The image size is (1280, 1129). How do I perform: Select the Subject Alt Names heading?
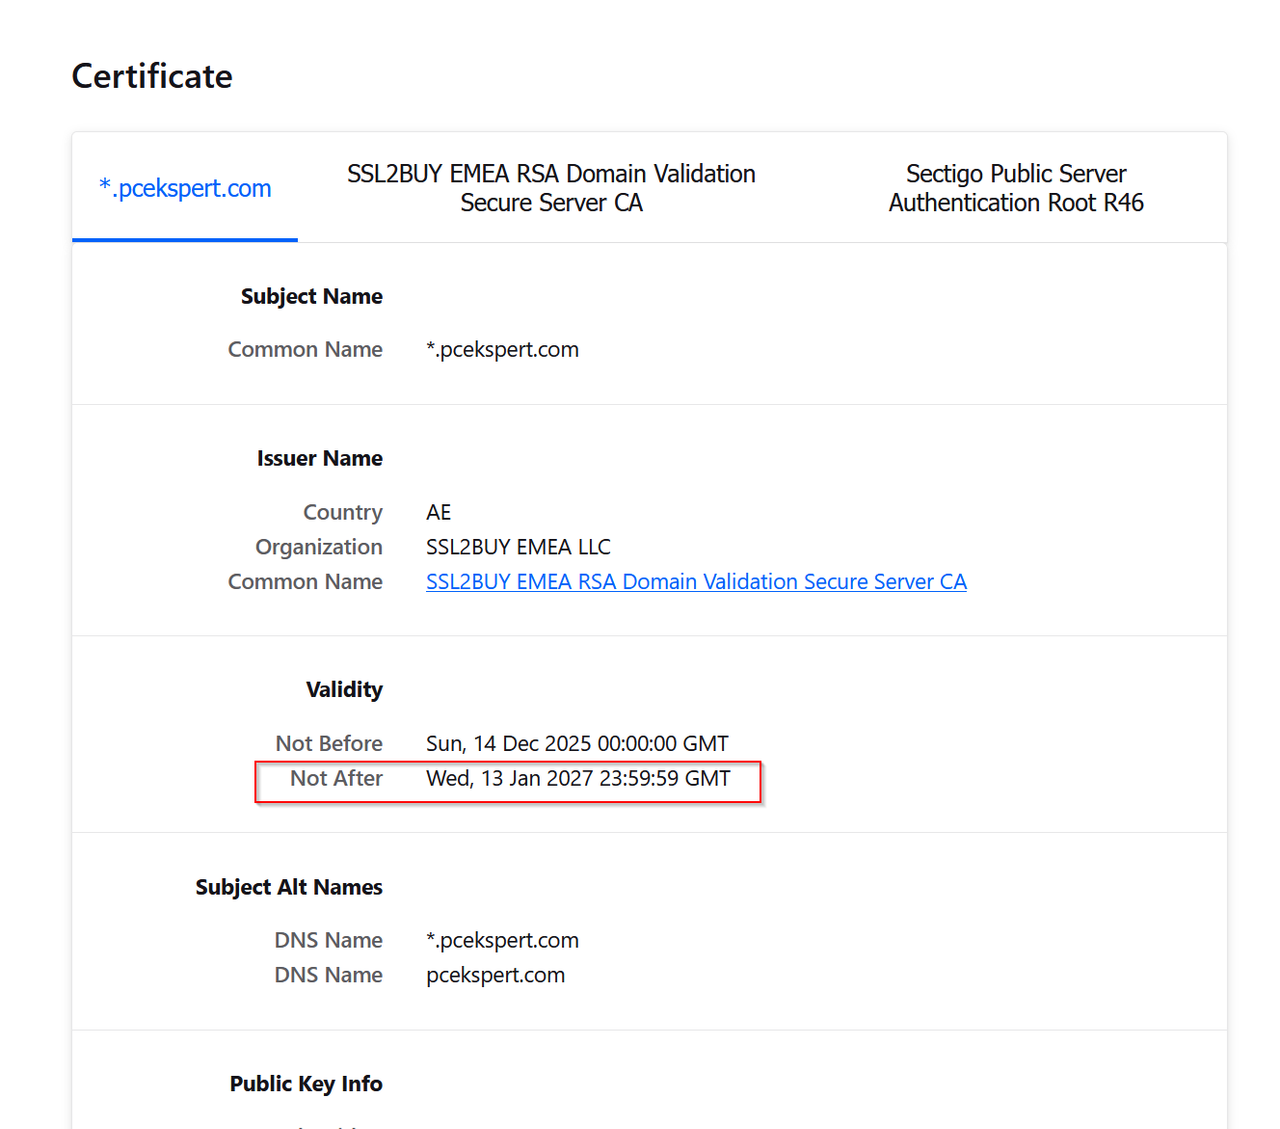[289, 887]
